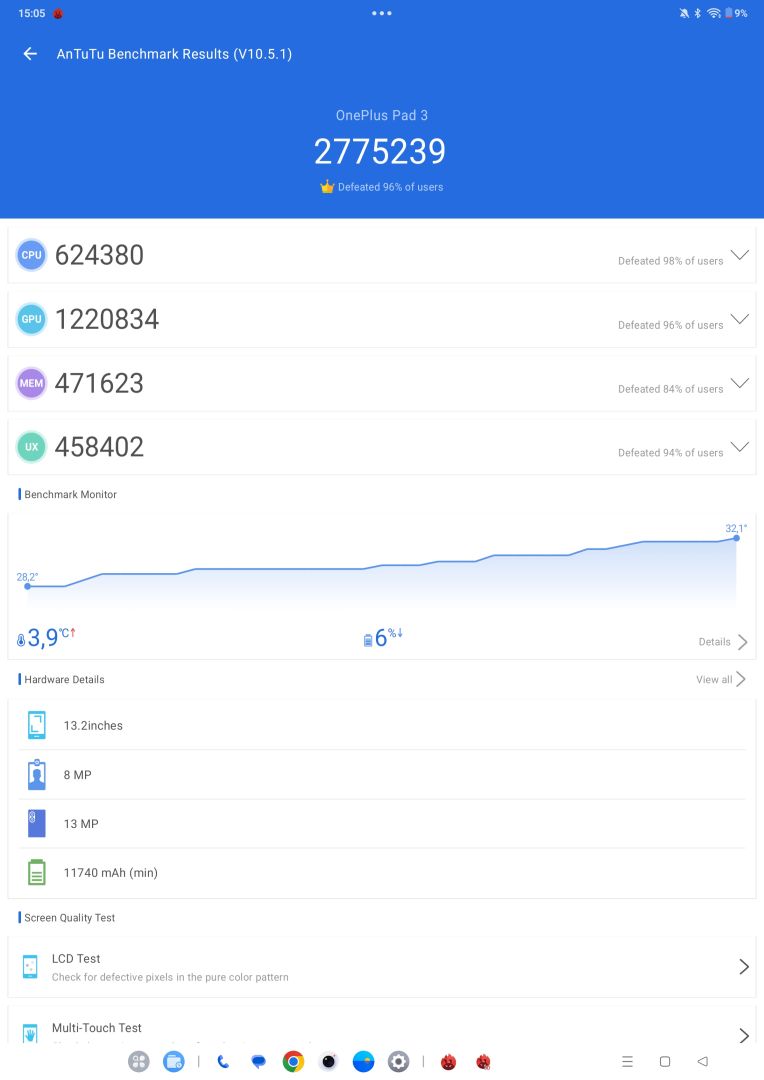Viewport: 764px width, 1080px height.
Task: Click the Multi-Touch Test arrow chevron
Action: pos(743,1035)
